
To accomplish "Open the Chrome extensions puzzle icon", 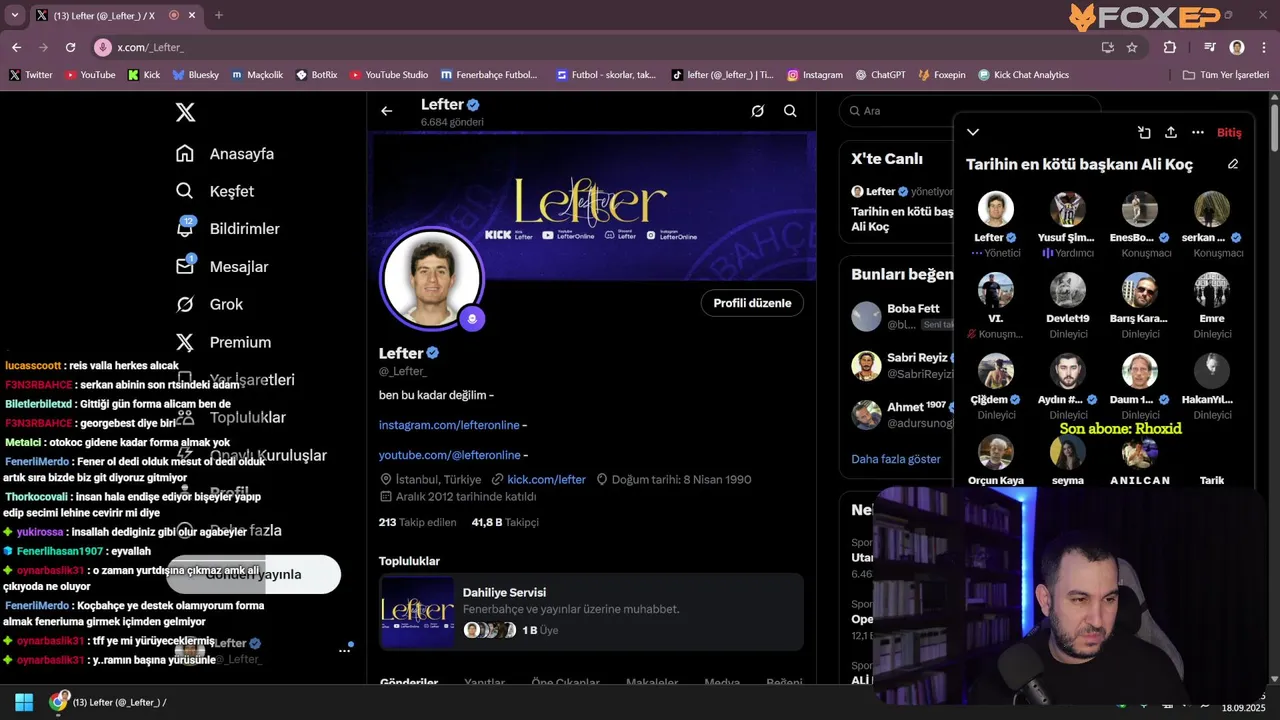I will 1170,47.
